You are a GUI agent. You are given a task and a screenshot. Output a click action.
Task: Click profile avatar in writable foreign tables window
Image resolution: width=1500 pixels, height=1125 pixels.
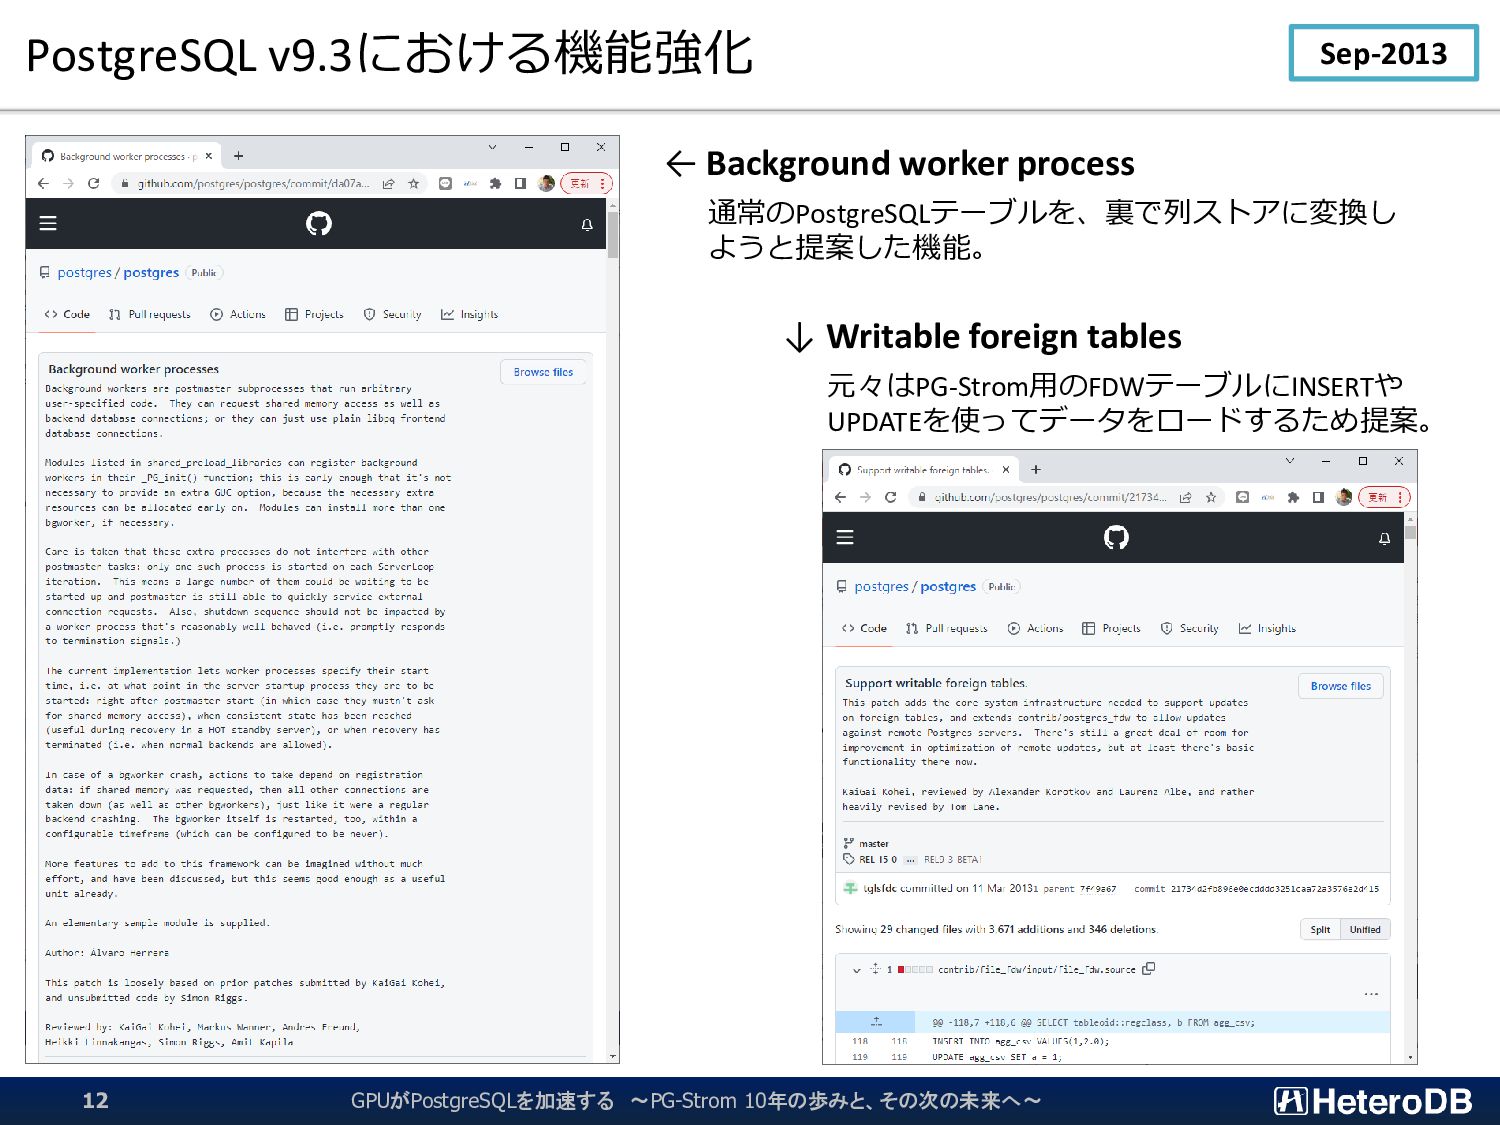click(1344, 497)
